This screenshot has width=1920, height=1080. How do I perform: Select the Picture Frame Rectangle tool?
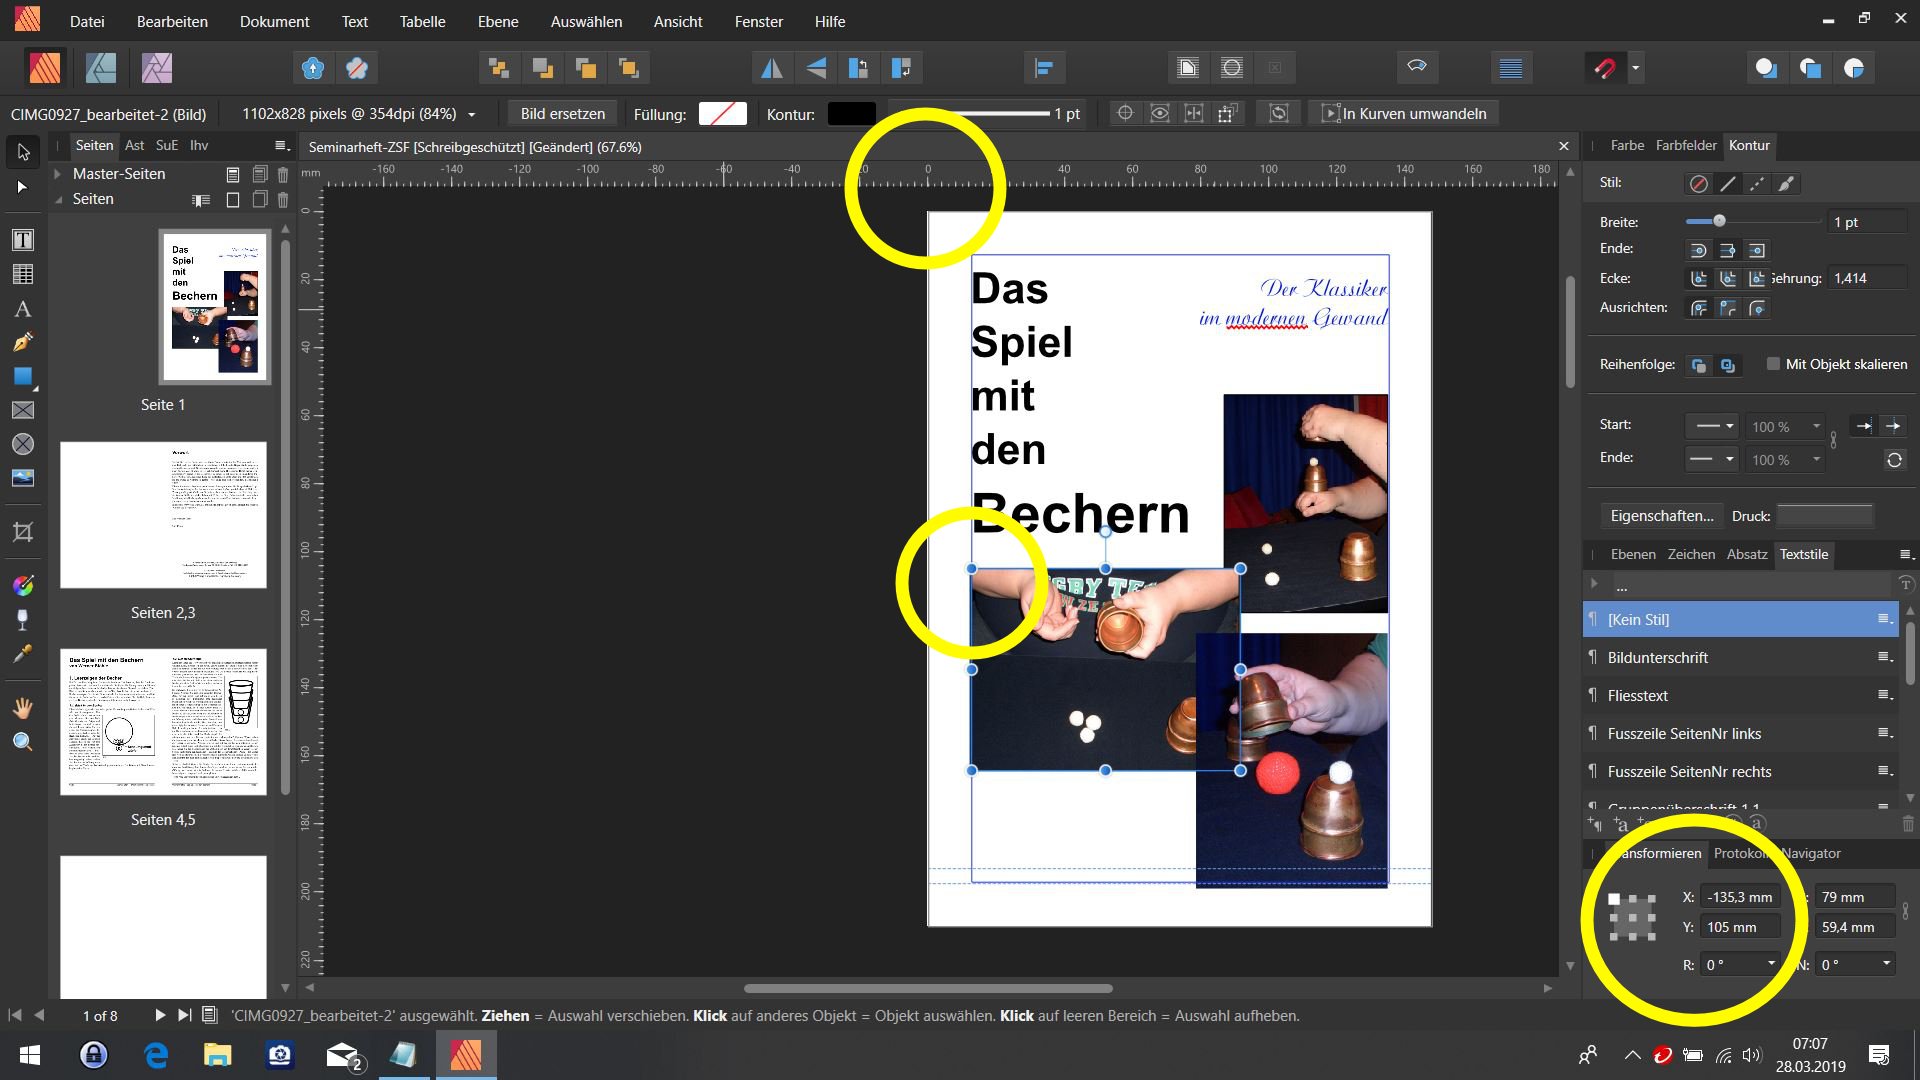[x=23, y=410]
